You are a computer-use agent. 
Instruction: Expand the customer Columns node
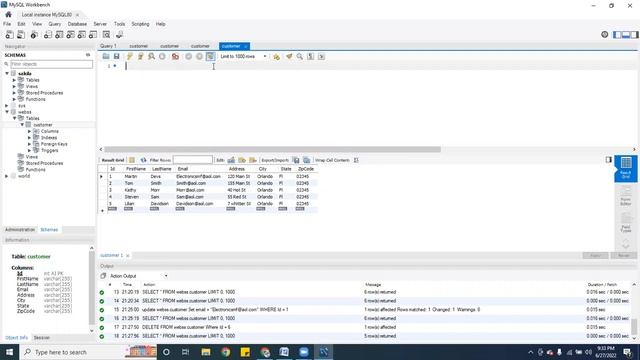tap(29, 131)
